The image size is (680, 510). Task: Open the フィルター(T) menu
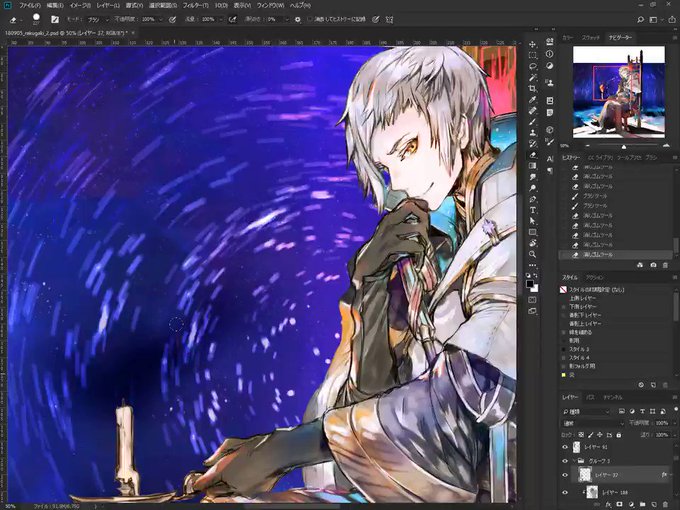point(195,6)
